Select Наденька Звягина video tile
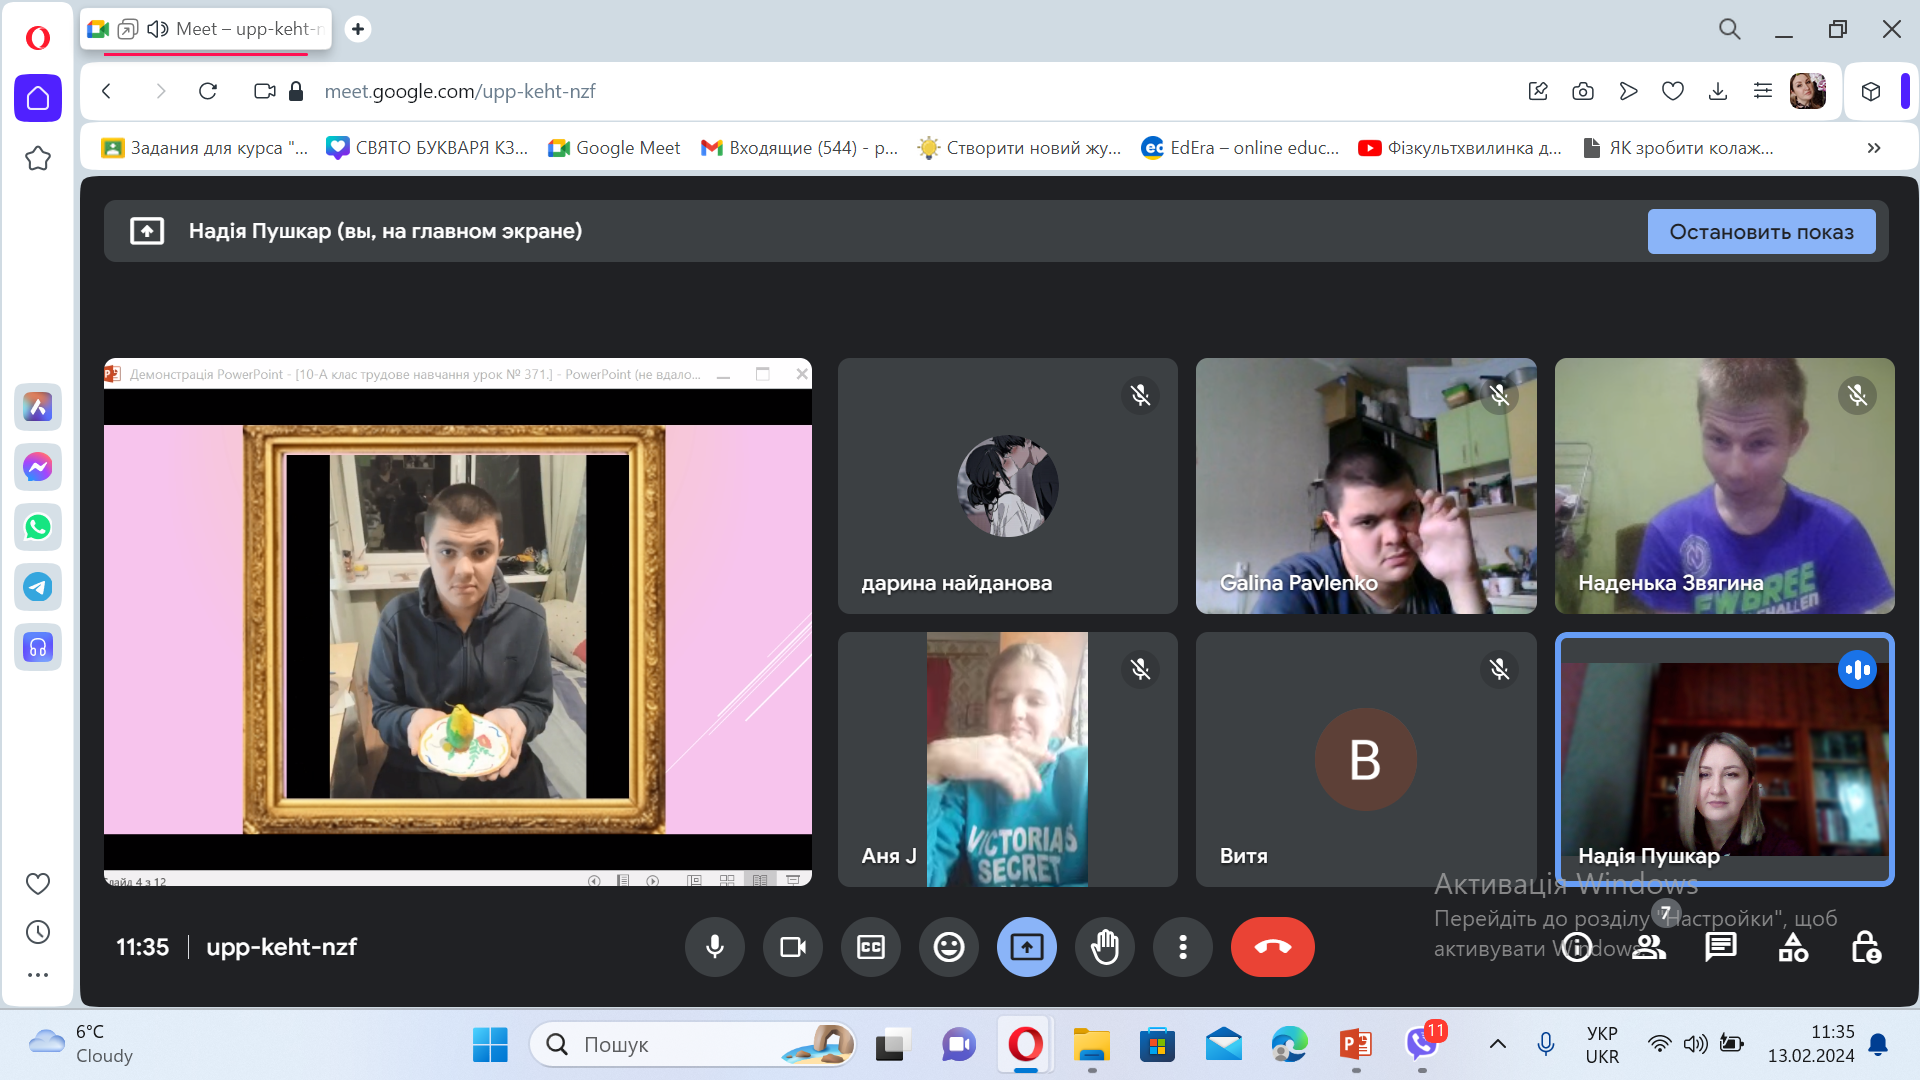Image resolution: width=1920 pixels, height=1080 pixels. [x=1724, y=486]
